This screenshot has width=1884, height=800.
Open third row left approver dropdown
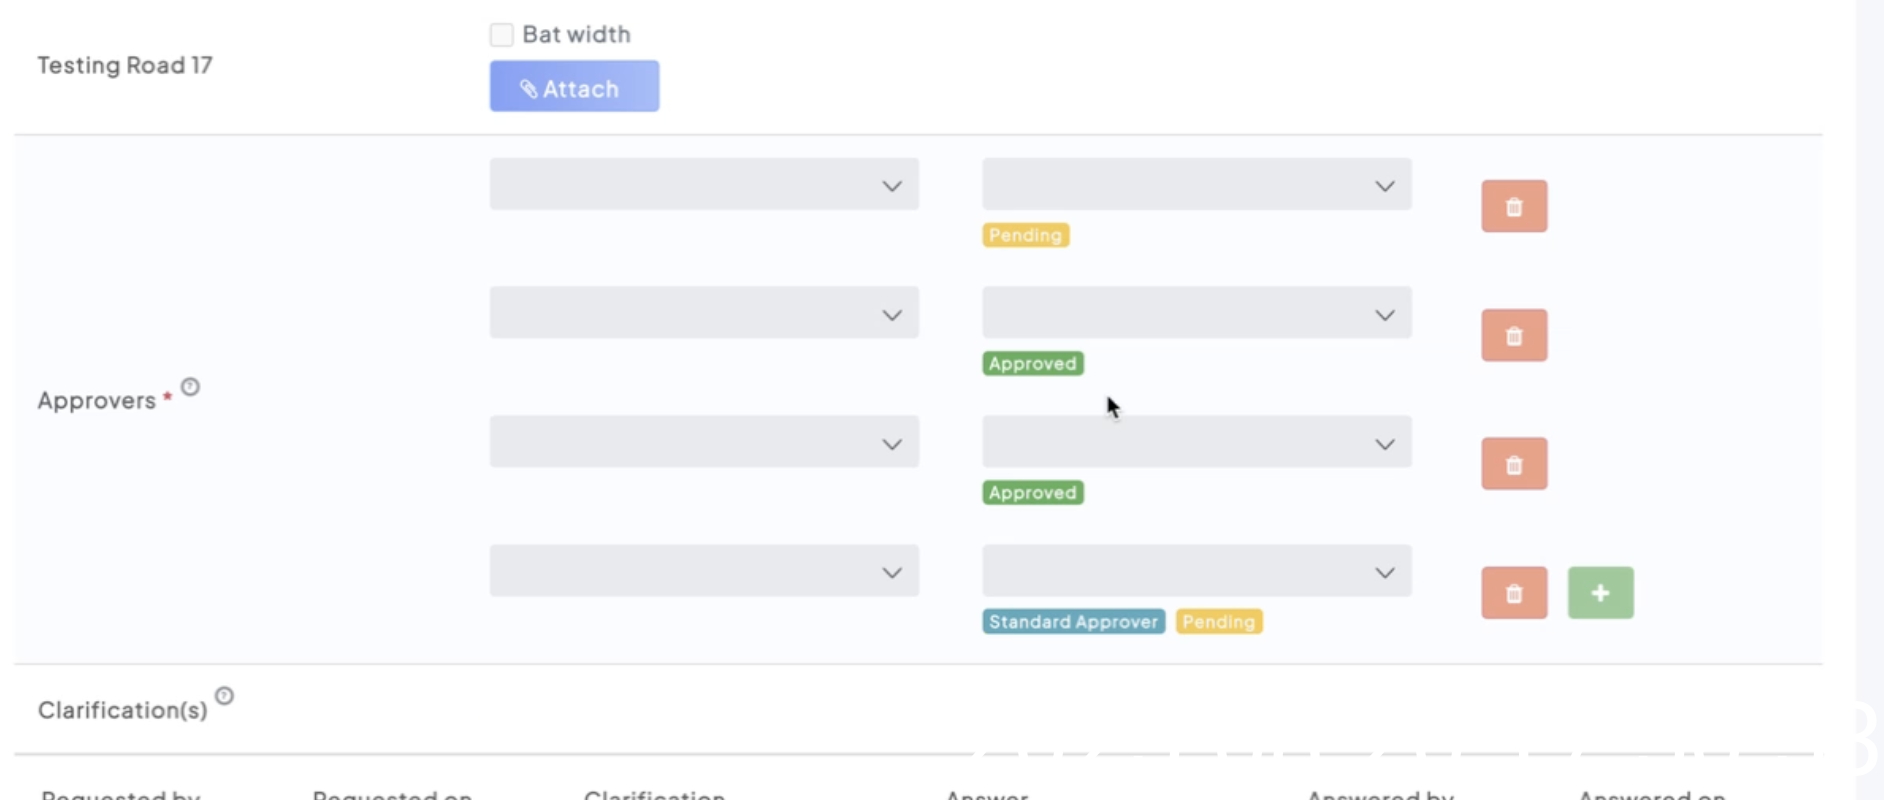(703, 442)
